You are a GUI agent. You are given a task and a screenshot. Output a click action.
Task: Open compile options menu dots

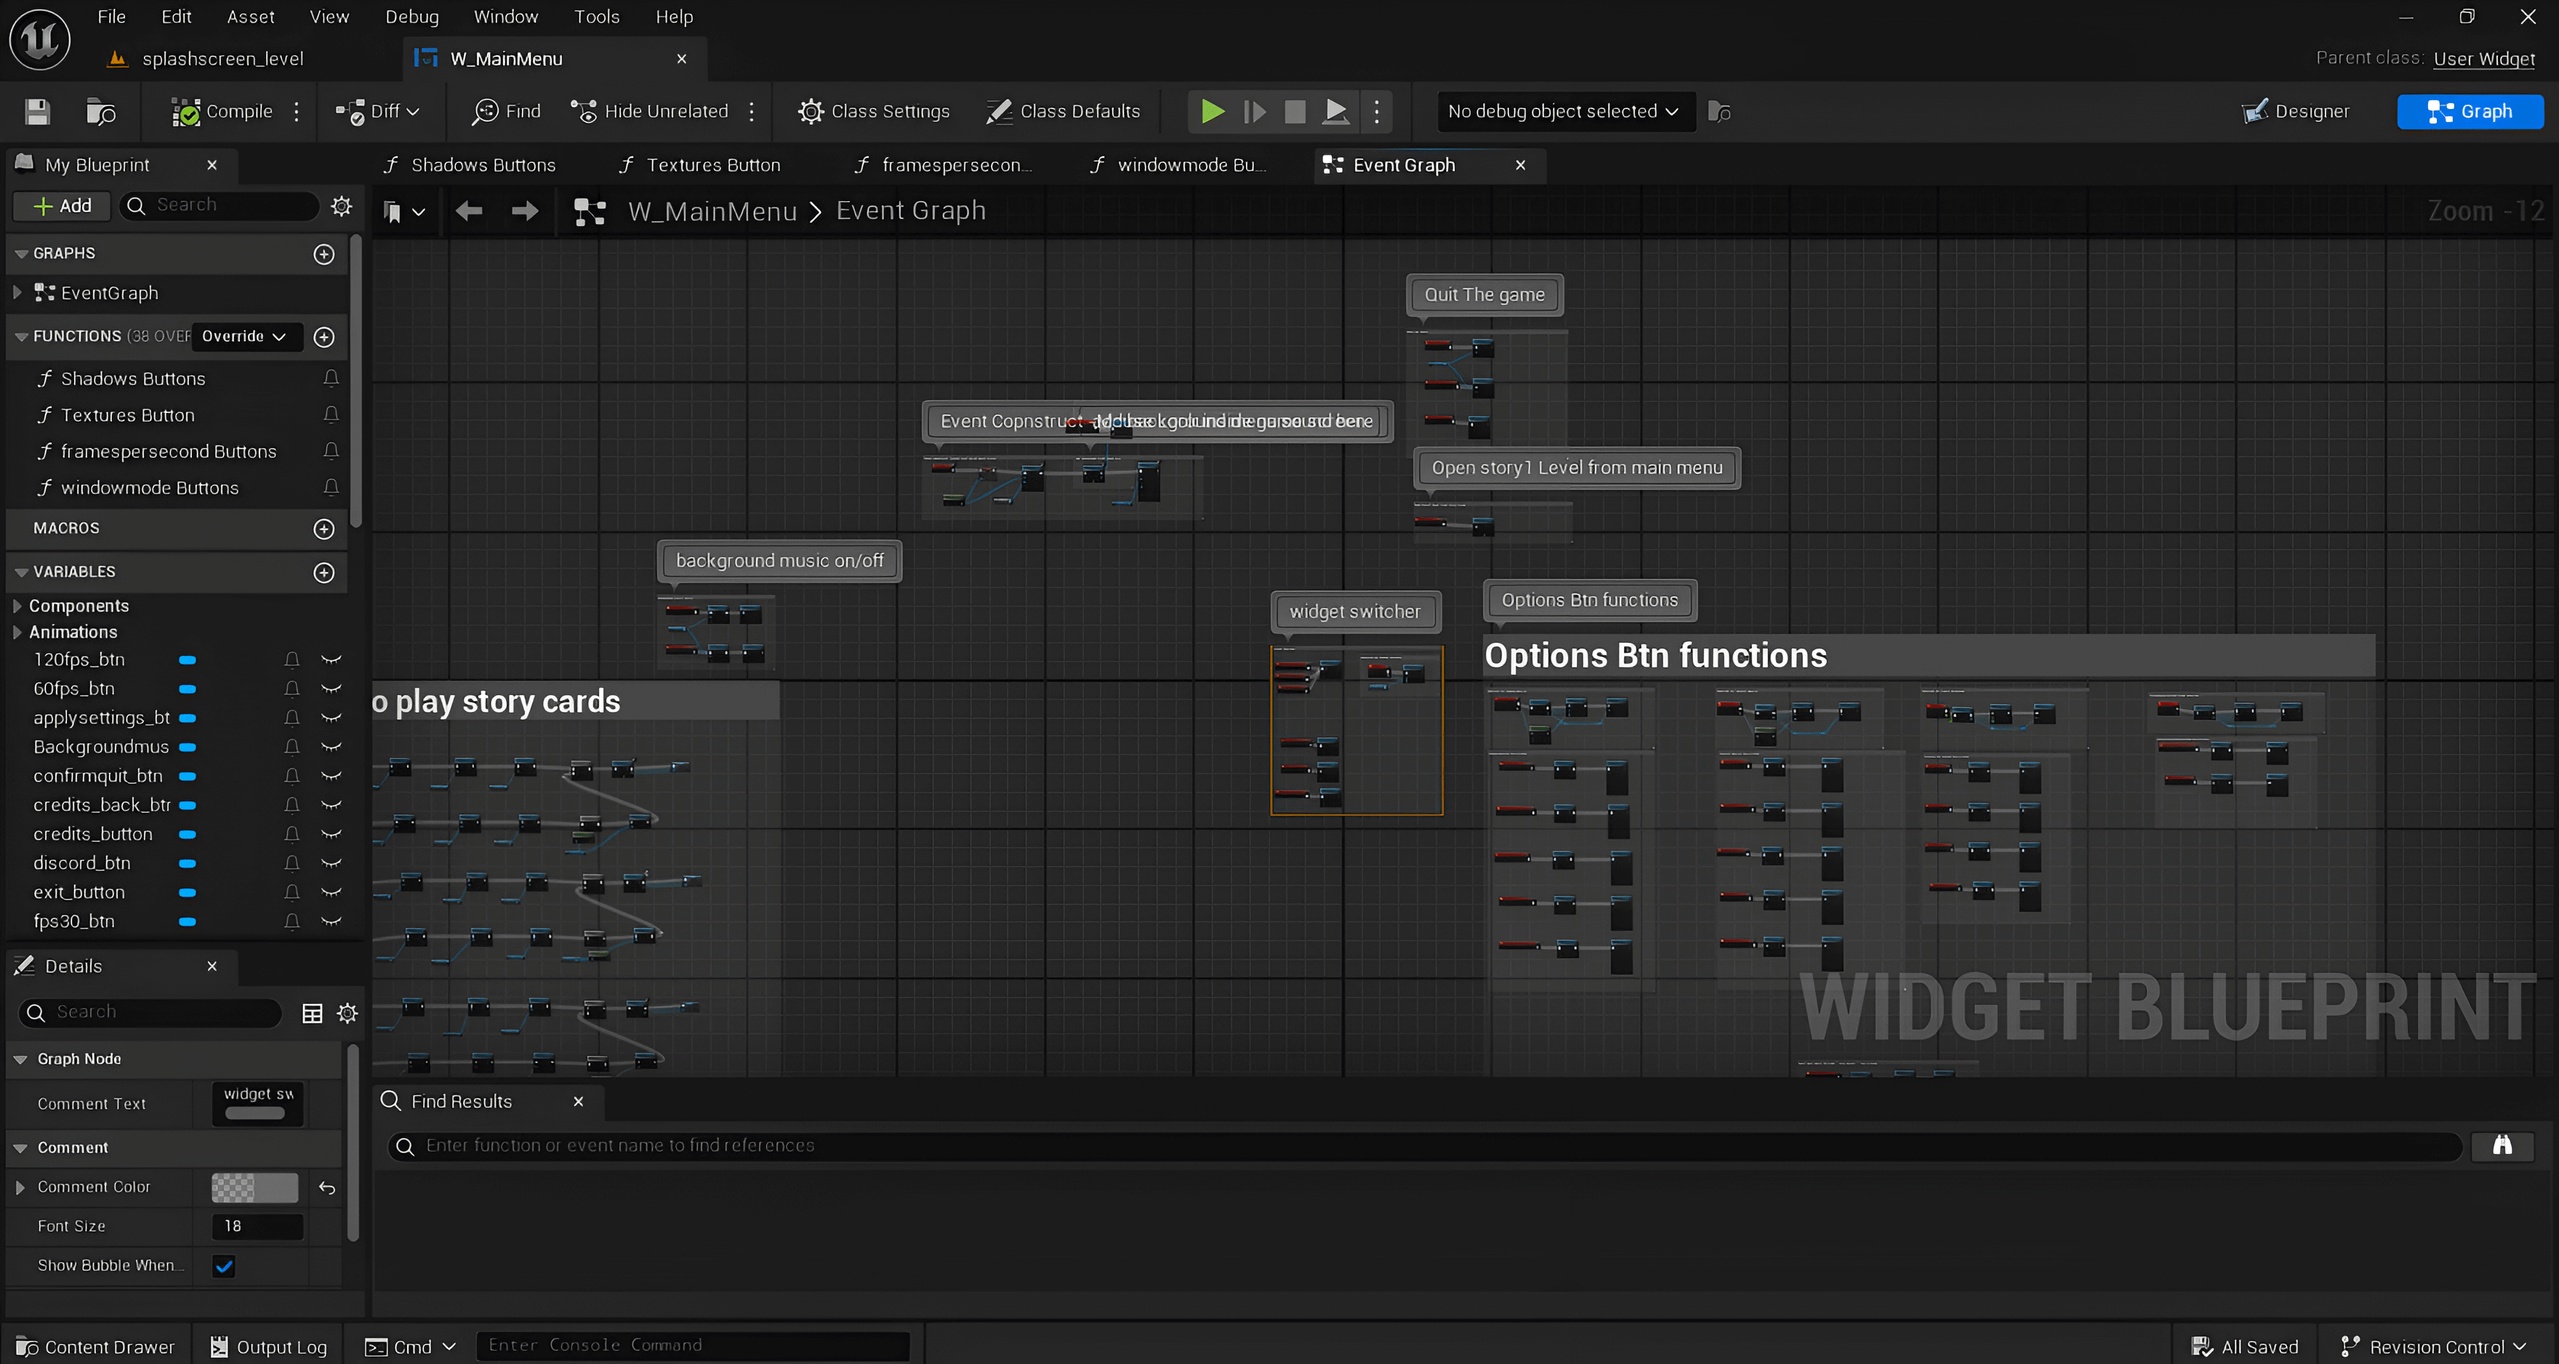click(x=296, y=111)
